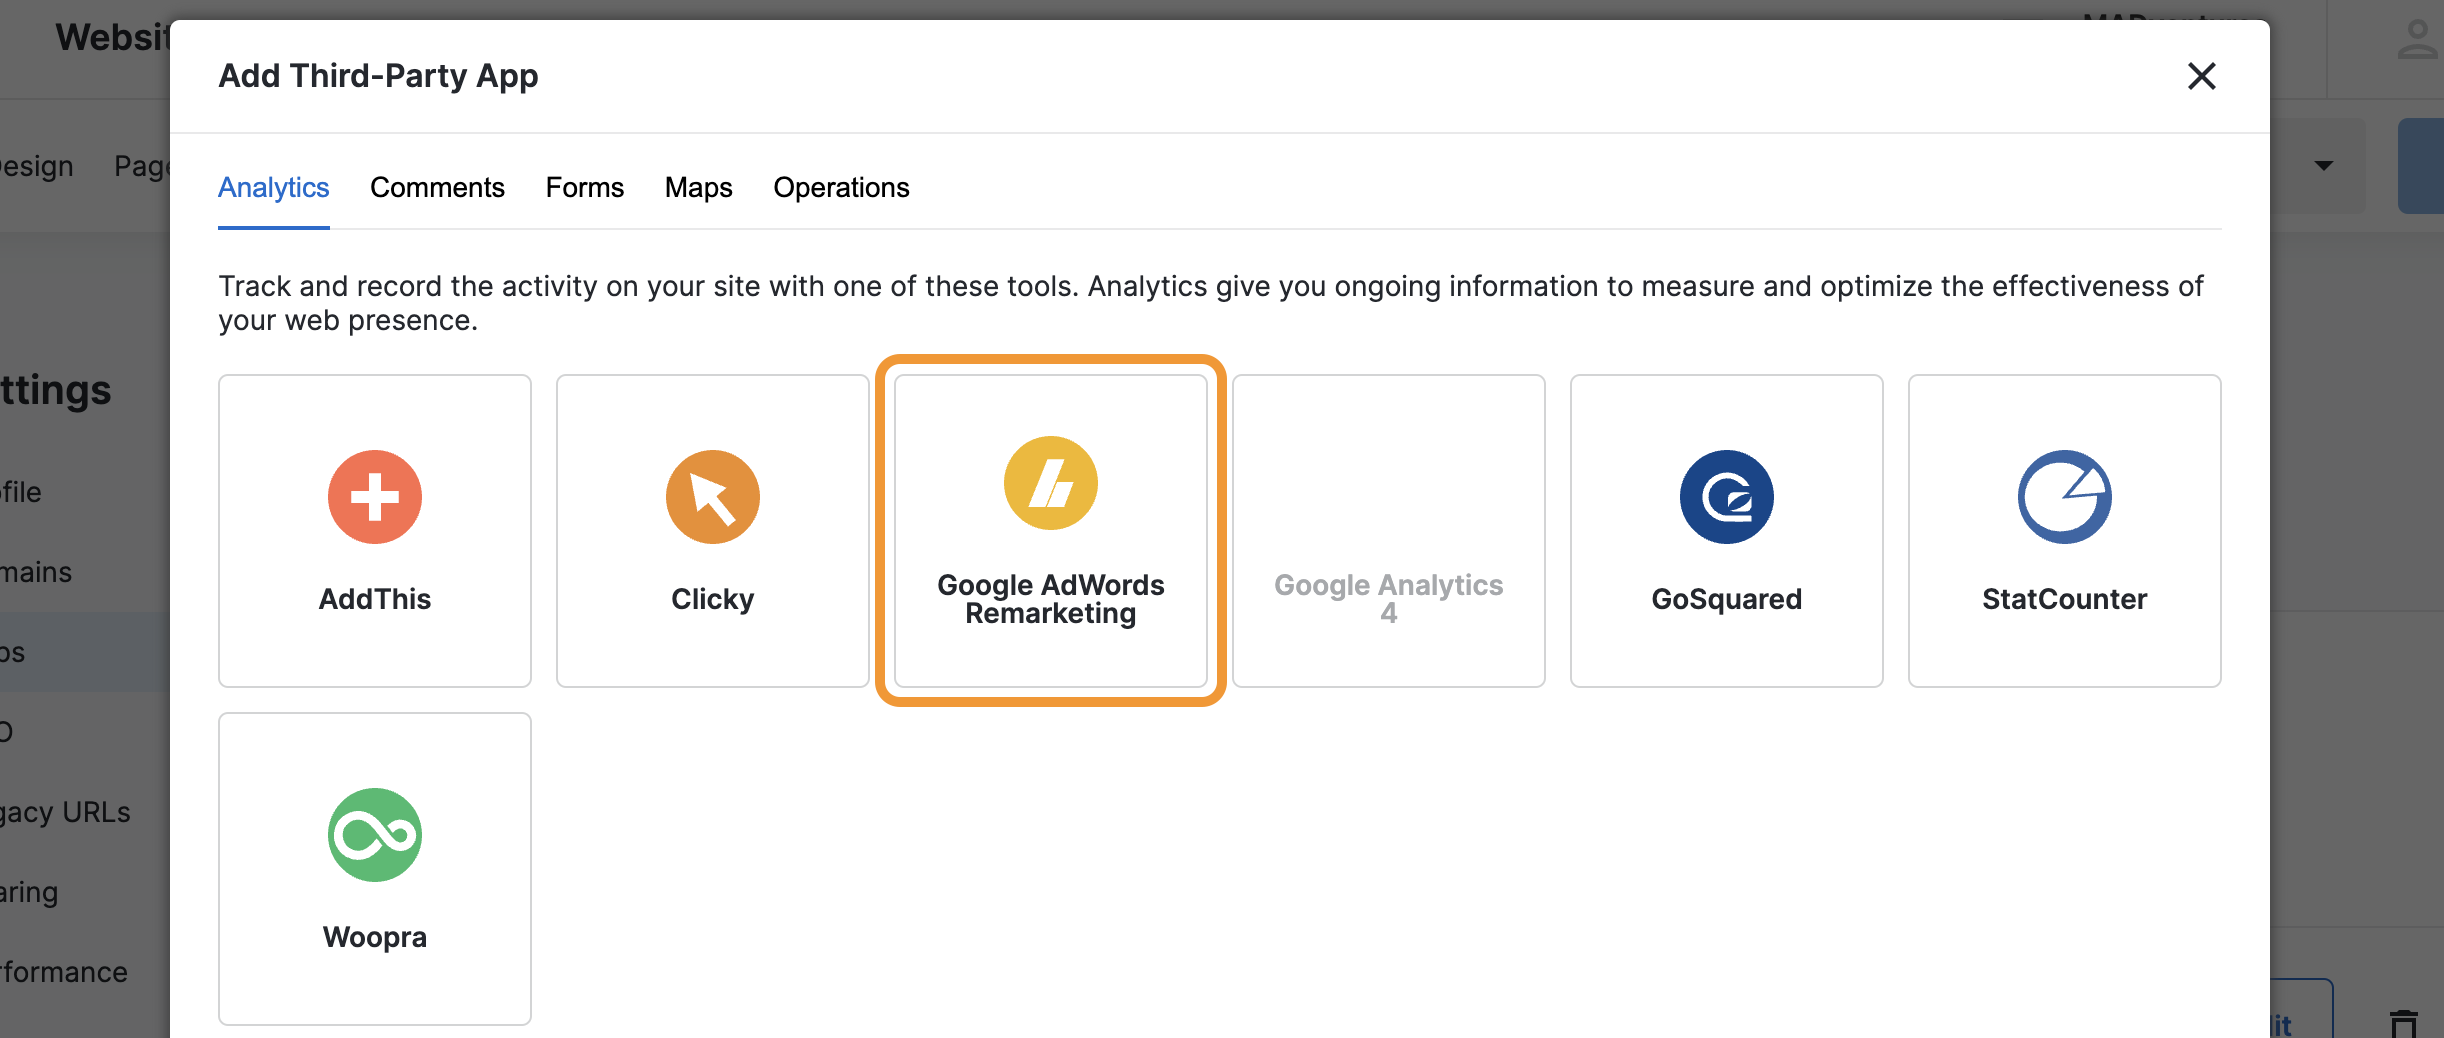Screen dimensions: 2444x1038
Task: Open Legacy URLs in background sidebar
Action: coord(65,812)
